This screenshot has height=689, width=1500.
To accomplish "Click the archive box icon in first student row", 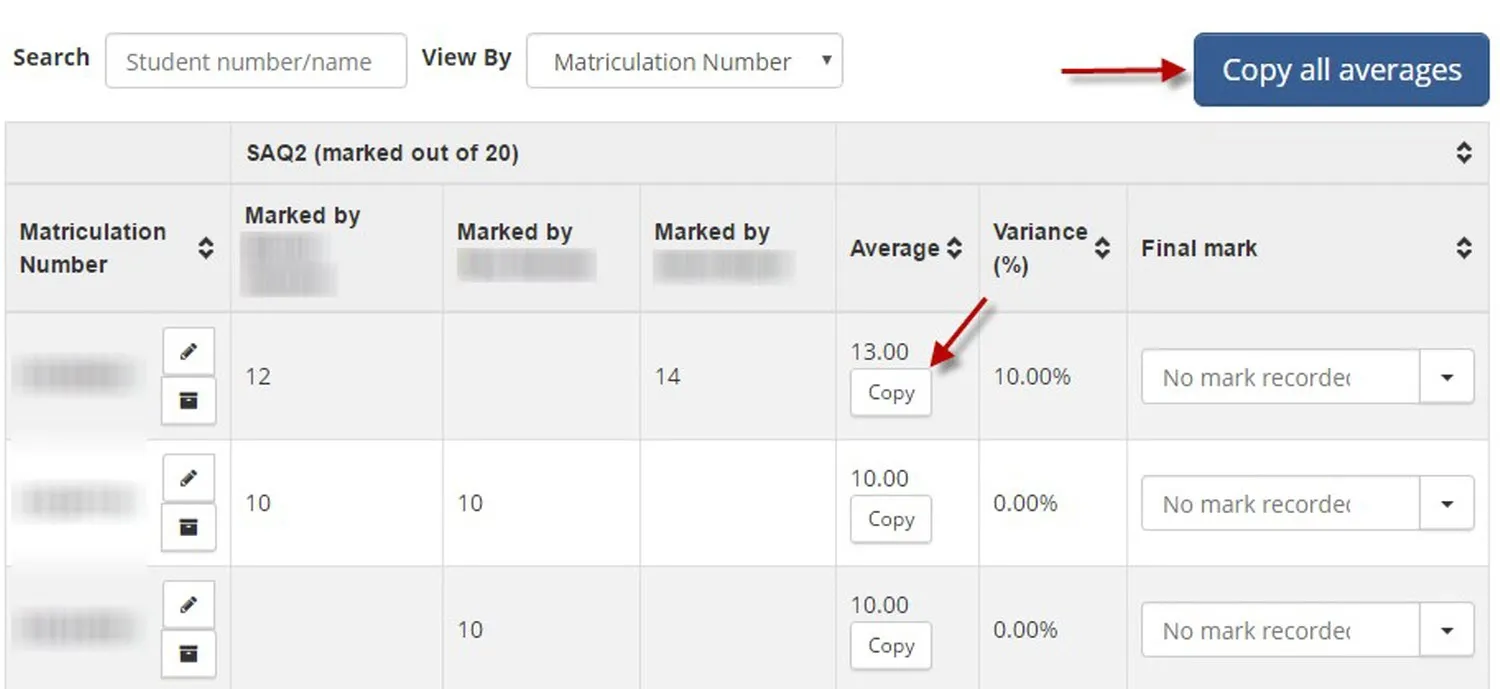I will coord(188,401).
